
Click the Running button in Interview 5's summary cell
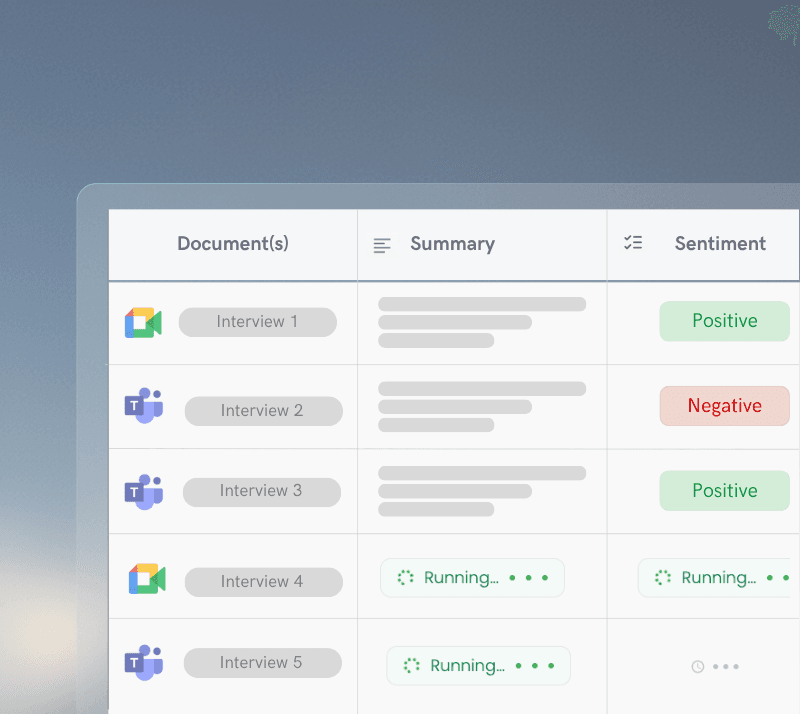tap(478, 665)
